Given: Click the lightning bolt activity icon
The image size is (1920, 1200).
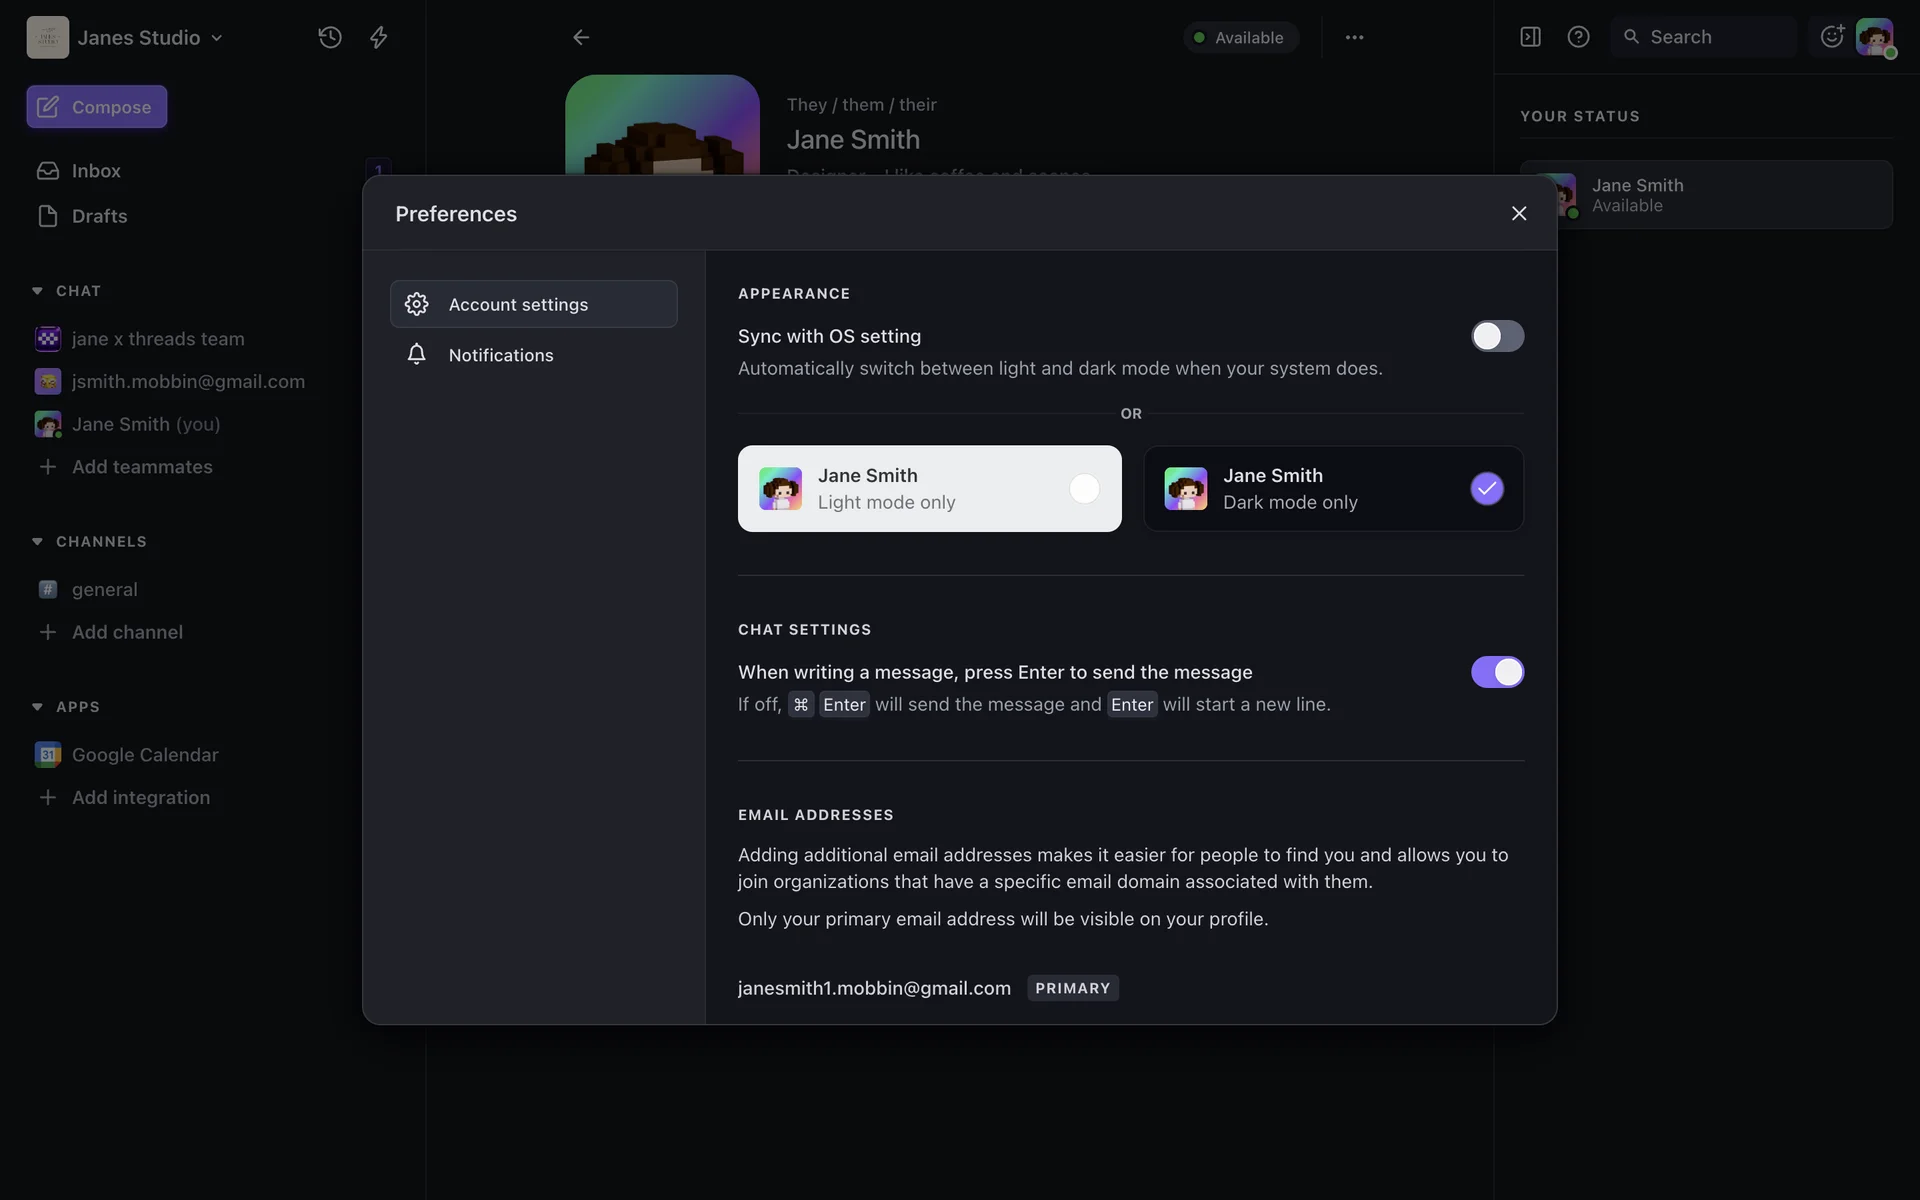Looking at the screenshot, I should (x=379, y=37).
